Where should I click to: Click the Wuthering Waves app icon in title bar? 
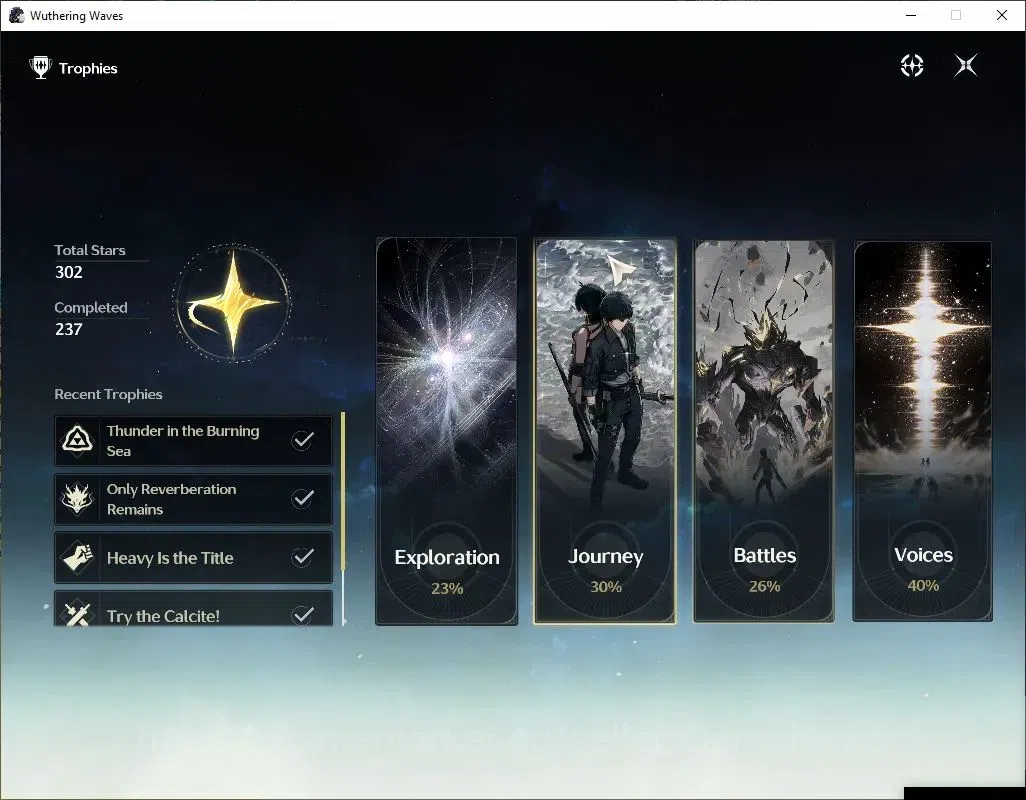click(x=16, y=15)
